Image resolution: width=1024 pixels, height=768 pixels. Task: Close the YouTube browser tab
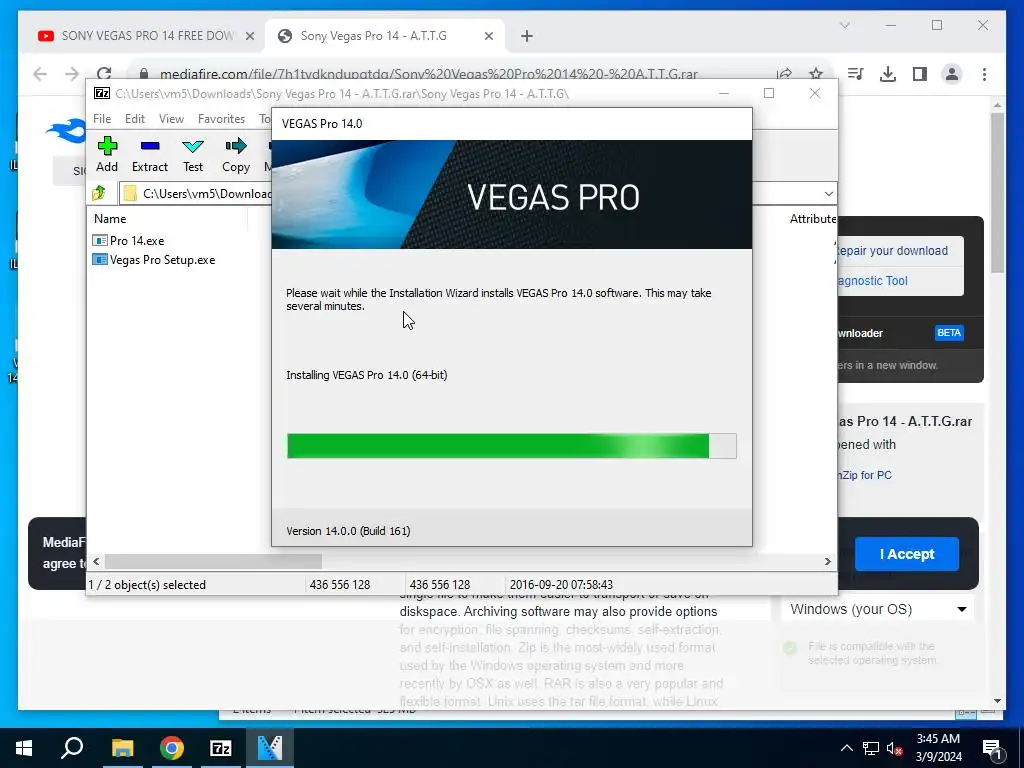[x=249, y=37]
